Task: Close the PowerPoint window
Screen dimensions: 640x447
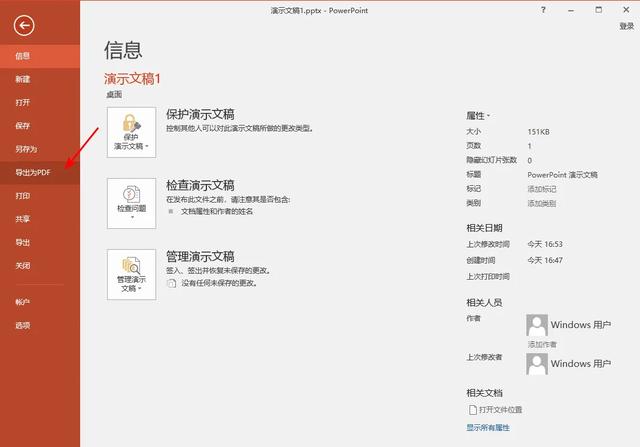Action: click(627, 10)
